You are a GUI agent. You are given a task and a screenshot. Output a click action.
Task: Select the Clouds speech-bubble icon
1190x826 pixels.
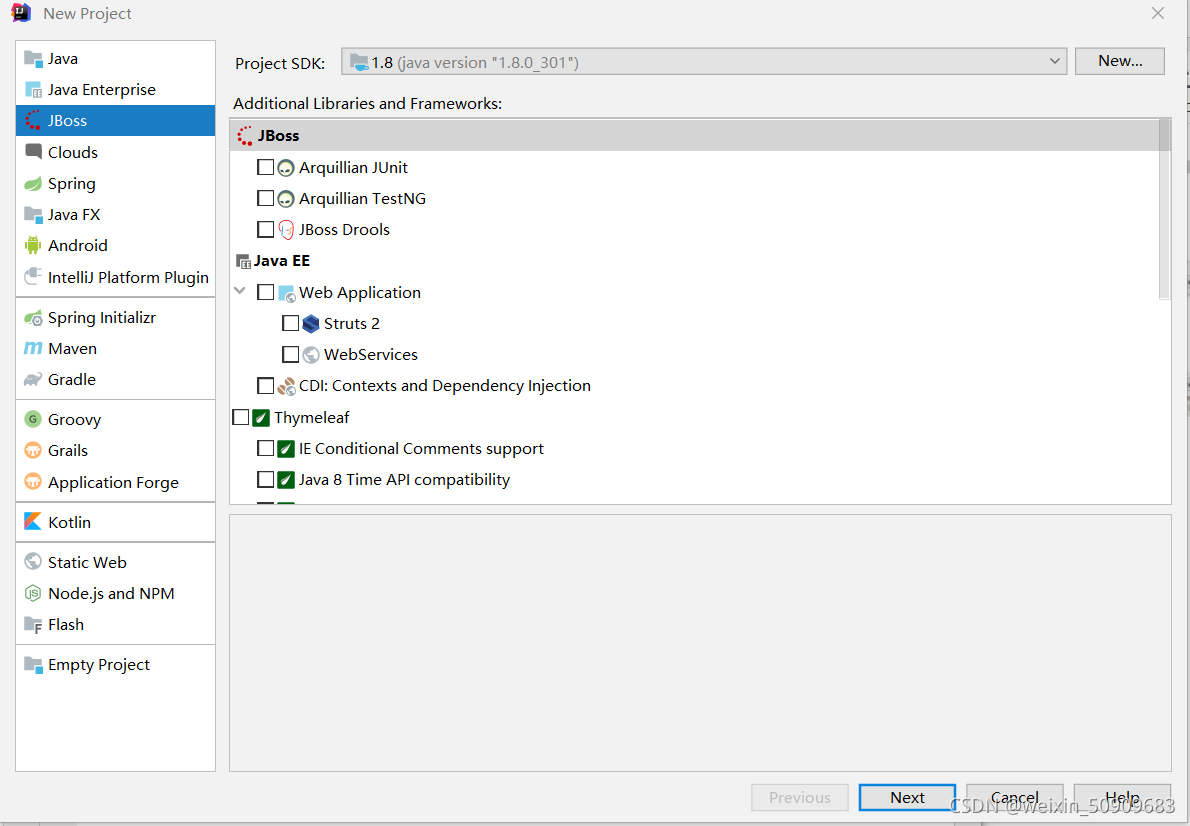tap(33, 152)
